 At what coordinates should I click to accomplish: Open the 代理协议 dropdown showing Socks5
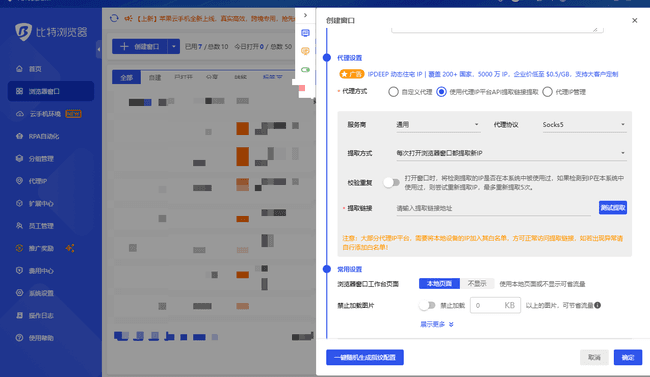(x=584, y=125)
